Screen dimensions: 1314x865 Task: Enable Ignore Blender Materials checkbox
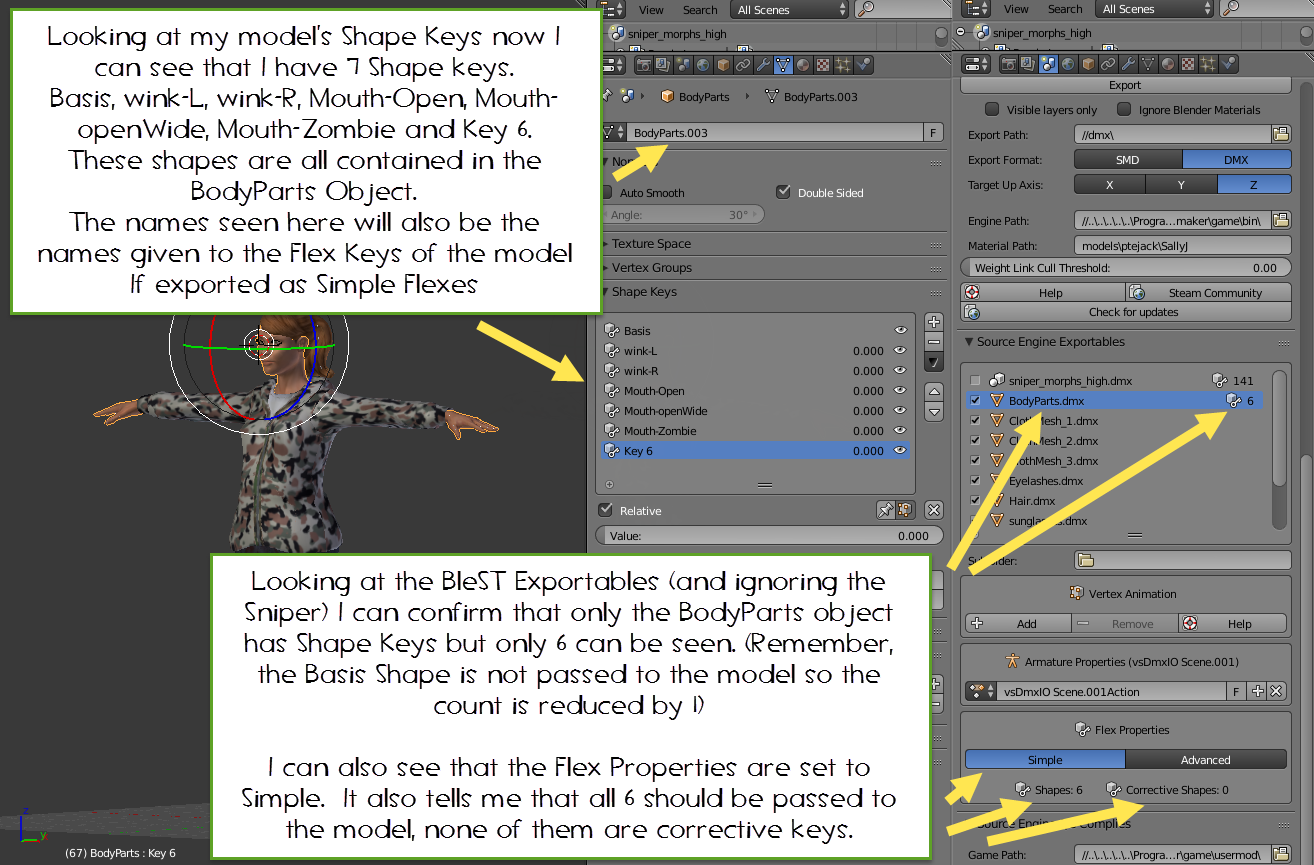click(1124, 109)
